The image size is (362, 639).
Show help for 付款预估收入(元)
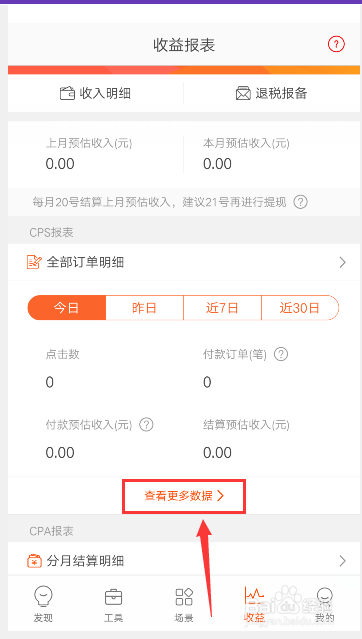click(146, 425)
